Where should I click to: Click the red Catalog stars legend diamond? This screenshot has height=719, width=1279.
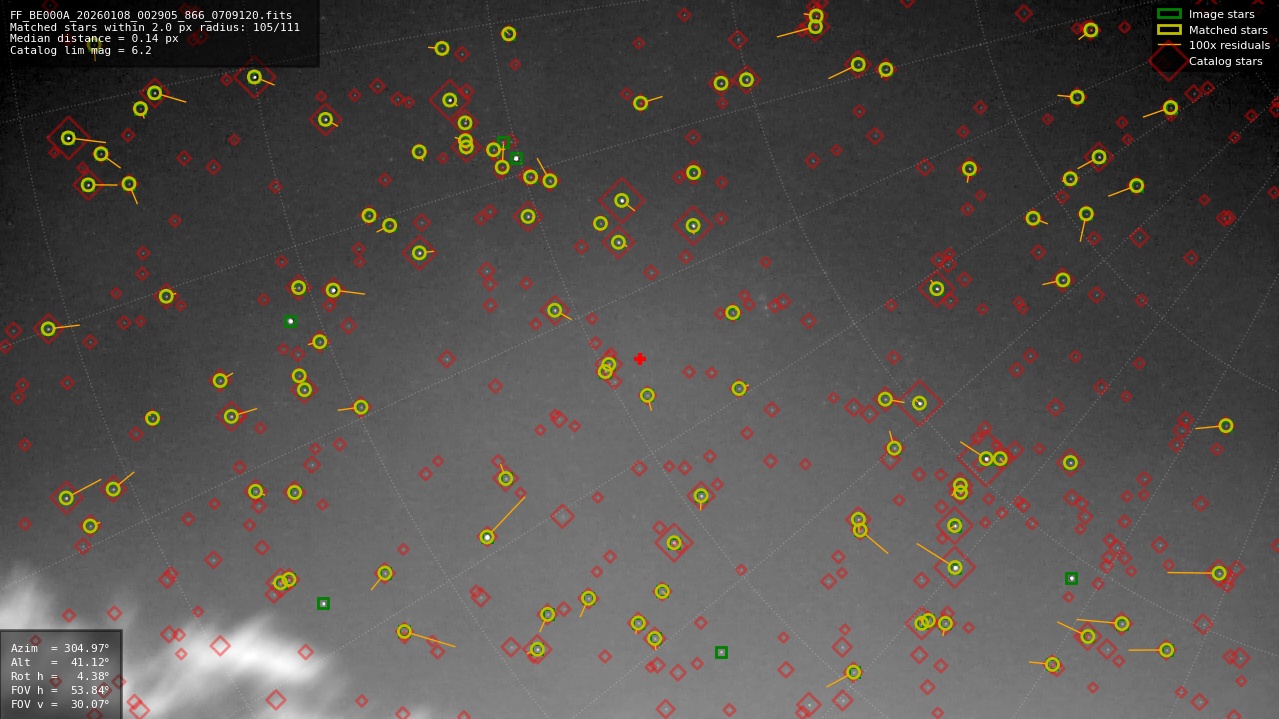pyautogui.click(x=1168, y=60)
